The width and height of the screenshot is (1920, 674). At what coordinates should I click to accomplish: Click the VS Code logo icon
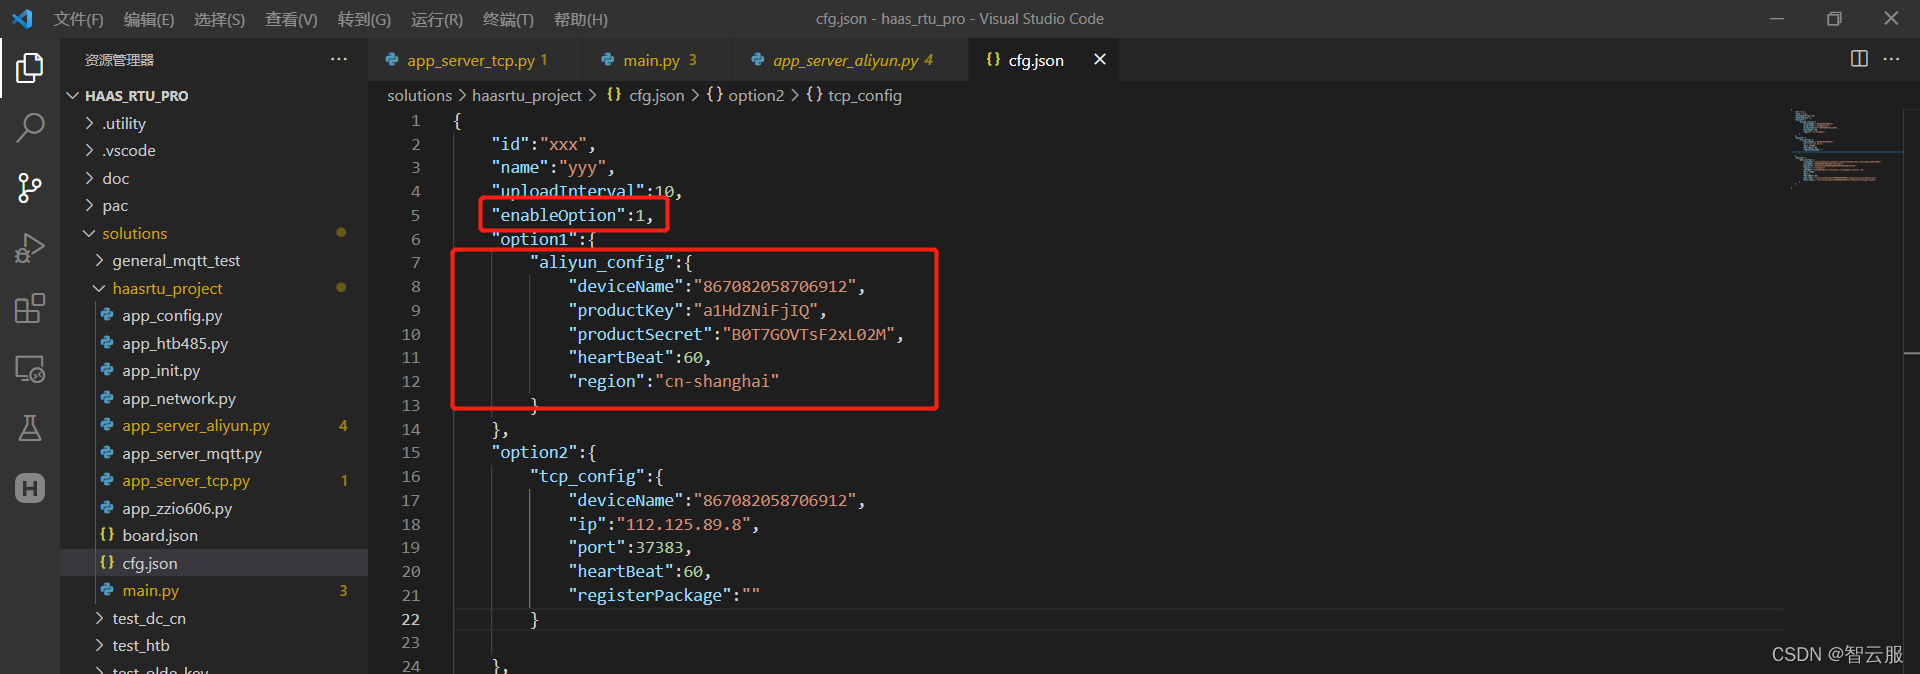pos(22,19)
